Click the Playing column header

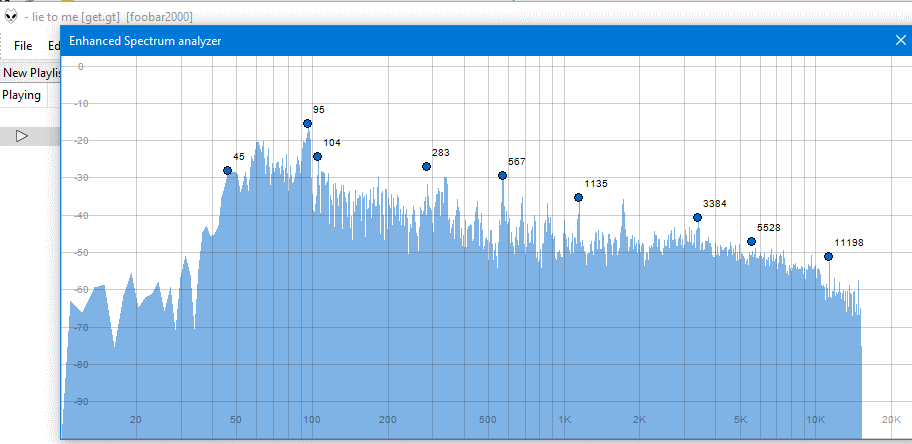click(22, 95)
